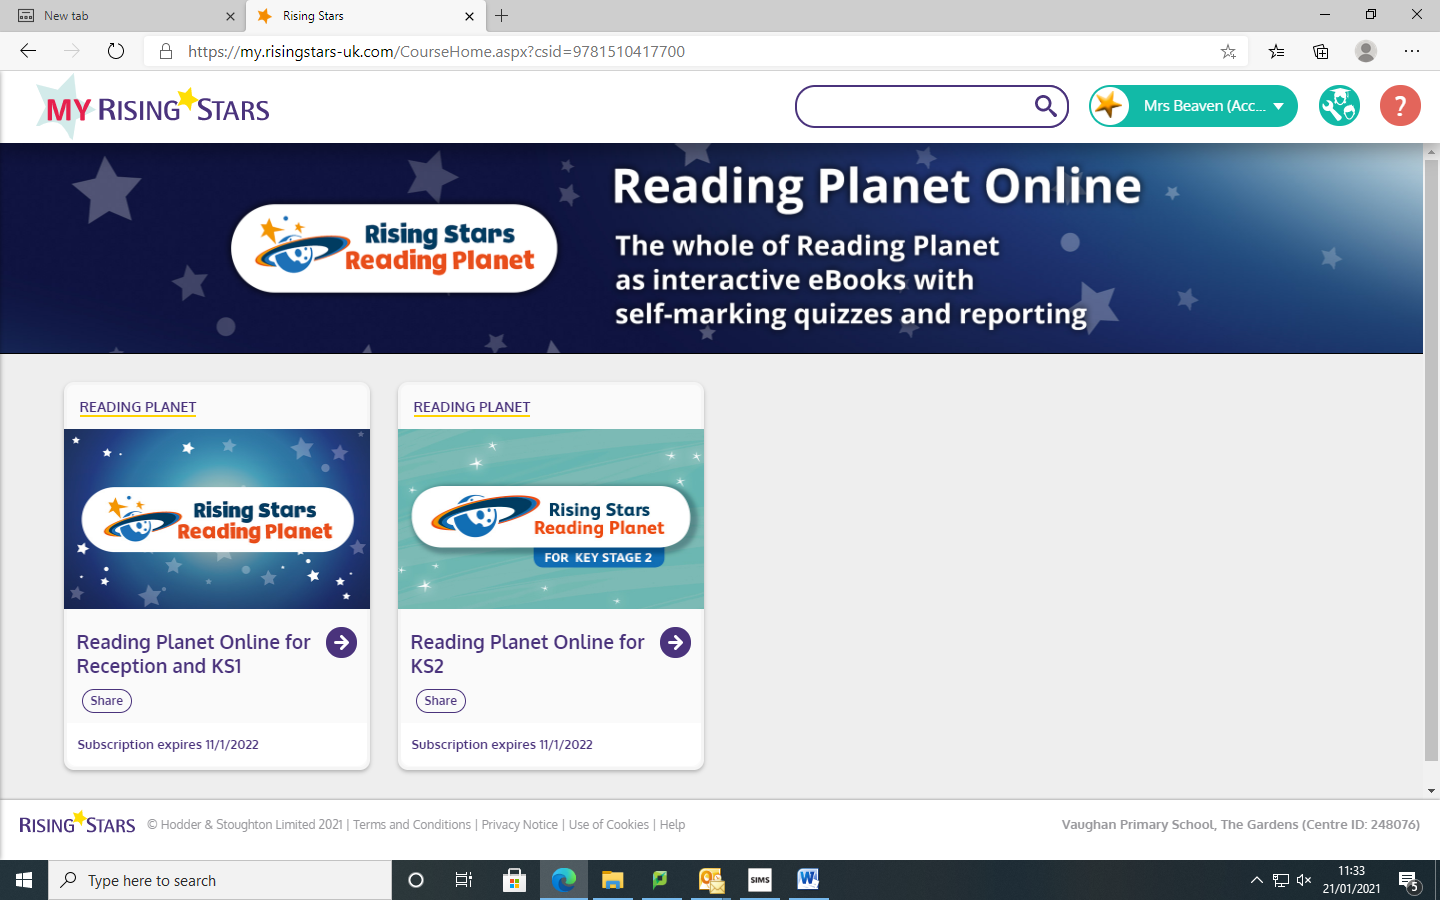Image resolution: width=1440 pixels, height=900 pixels.
Task: Open the browser profile icon
Action: (1366, 51)
